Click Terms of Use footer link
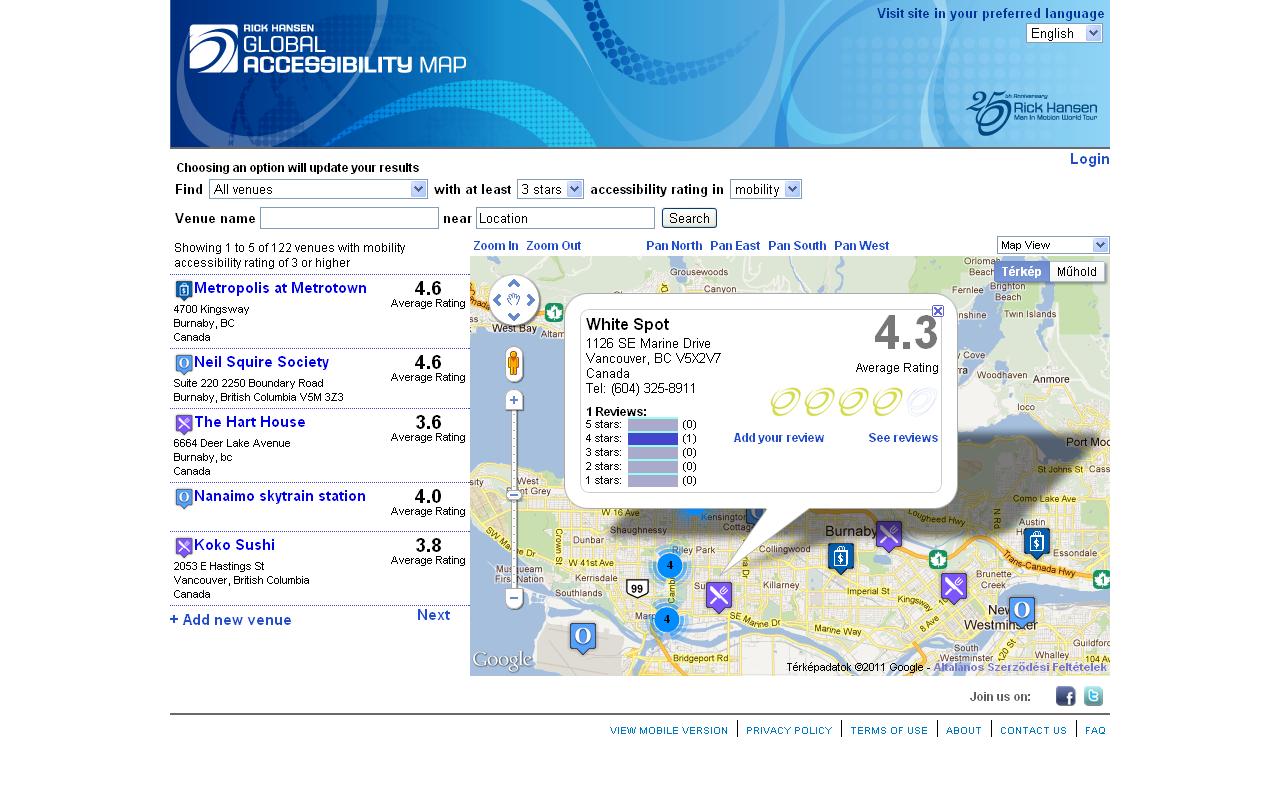Image resolution: width=1280 pixels, height=800 pixels. point(889,730)
